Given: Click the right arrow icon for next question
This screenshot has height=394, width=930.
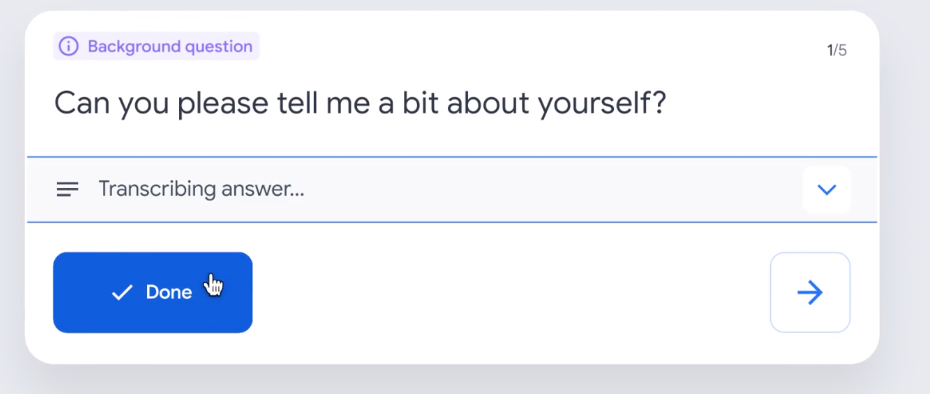Looking at the screenshot, I should [x=810, y=293].
